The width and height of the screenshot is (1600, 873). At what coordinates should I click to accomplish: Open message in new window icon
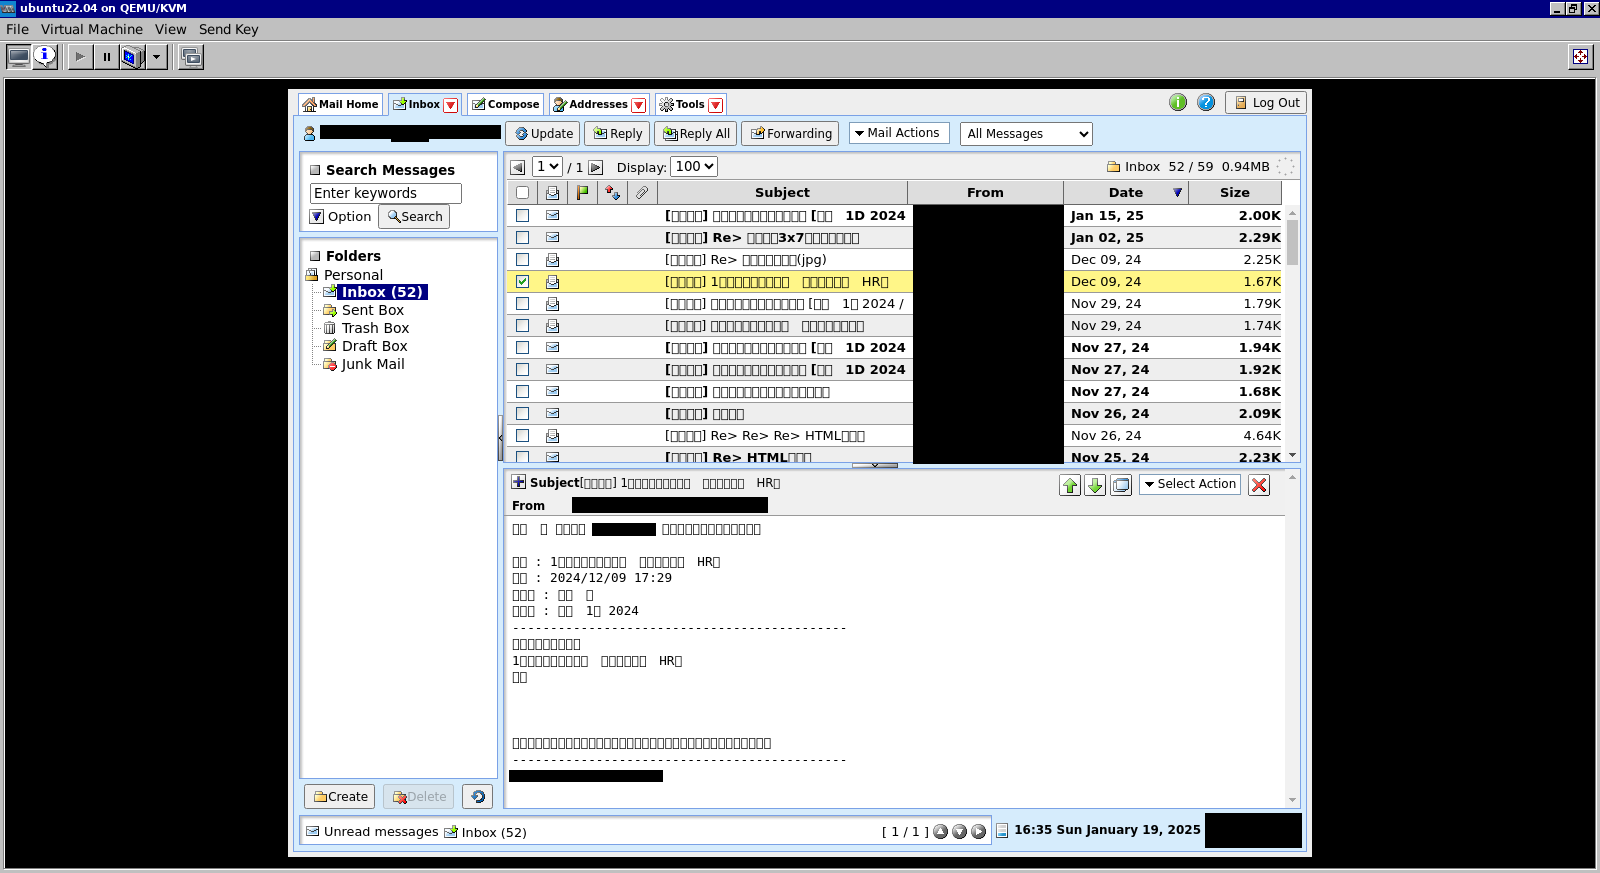[x=1121, y=485]
